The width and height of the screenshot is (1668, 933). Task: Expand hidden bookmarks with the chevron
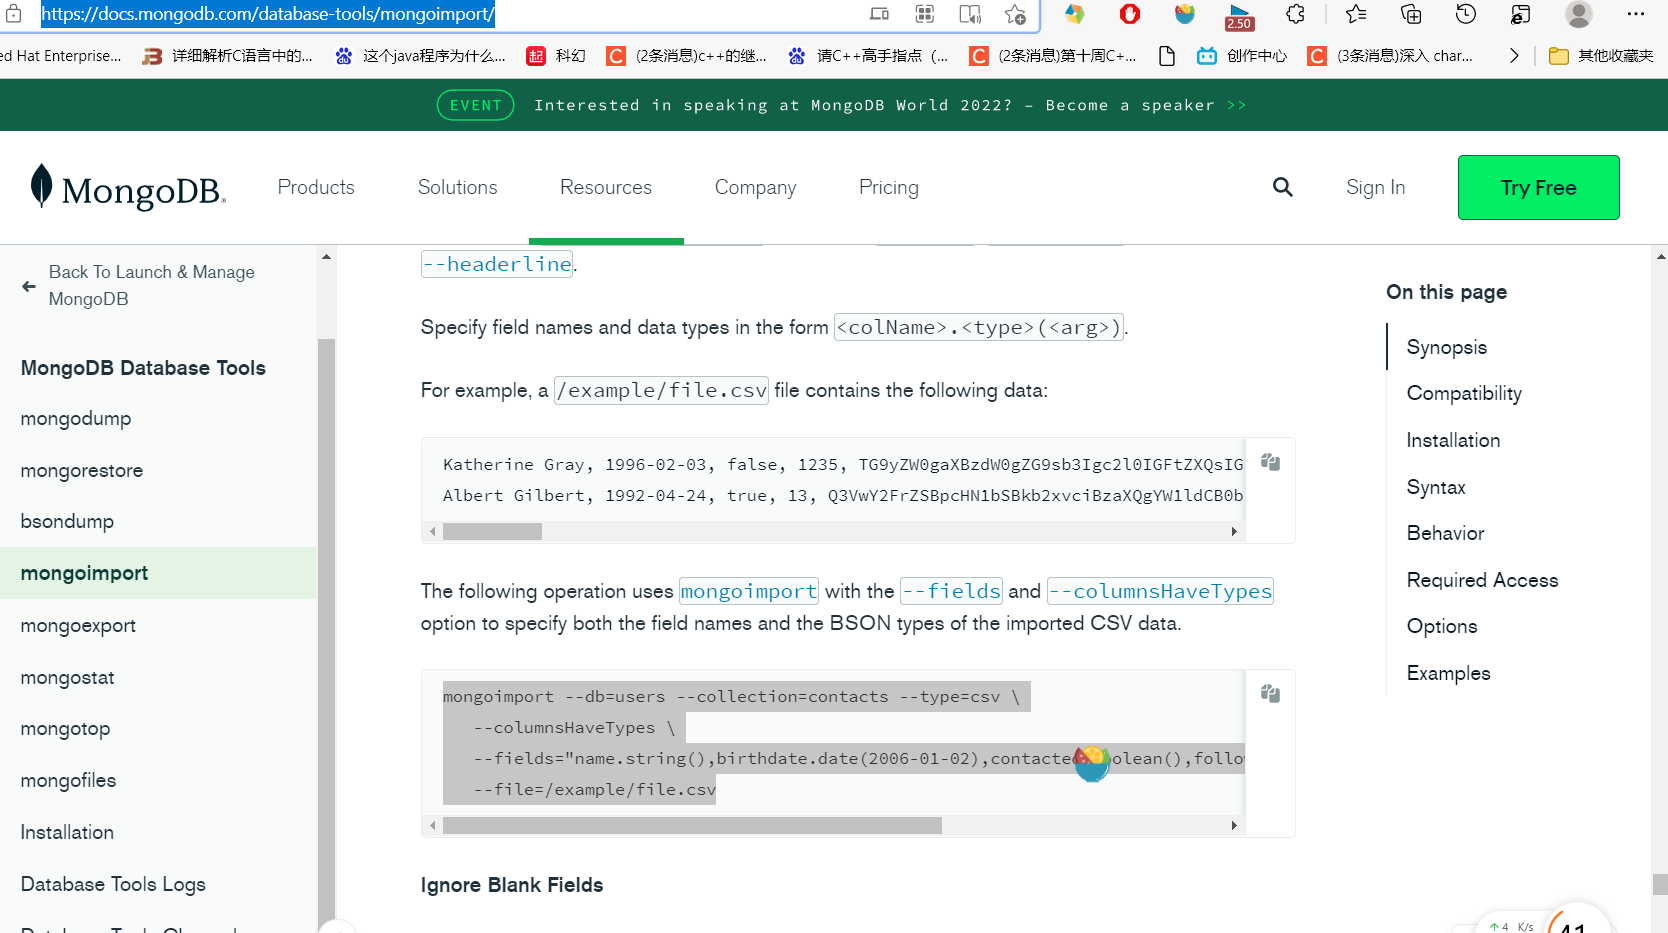click(1513, 56)
